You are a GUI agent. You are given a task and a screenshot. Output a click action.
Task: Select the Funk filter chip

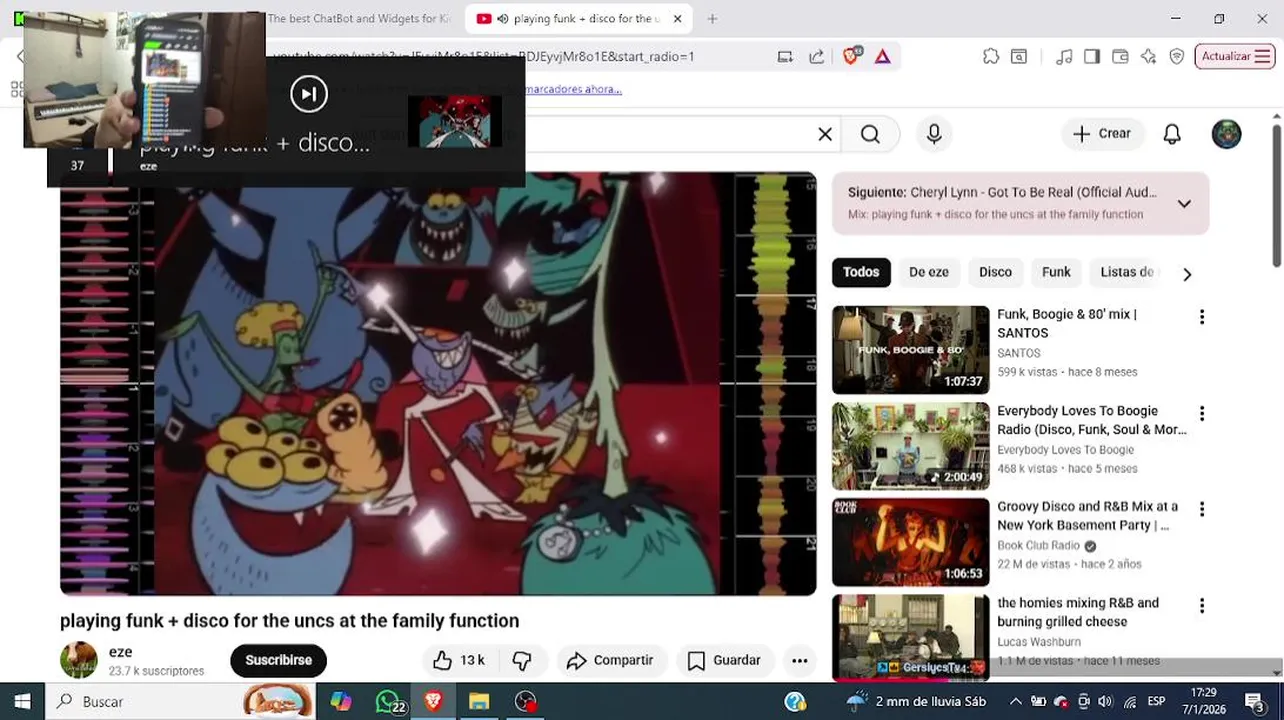(x=1056, y=272)
